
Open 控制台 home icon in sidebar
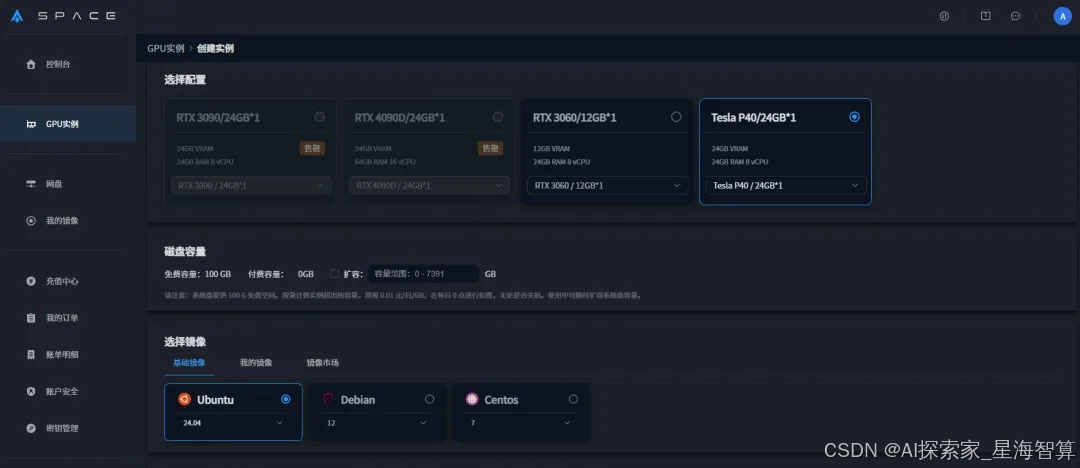pos(30,64)
